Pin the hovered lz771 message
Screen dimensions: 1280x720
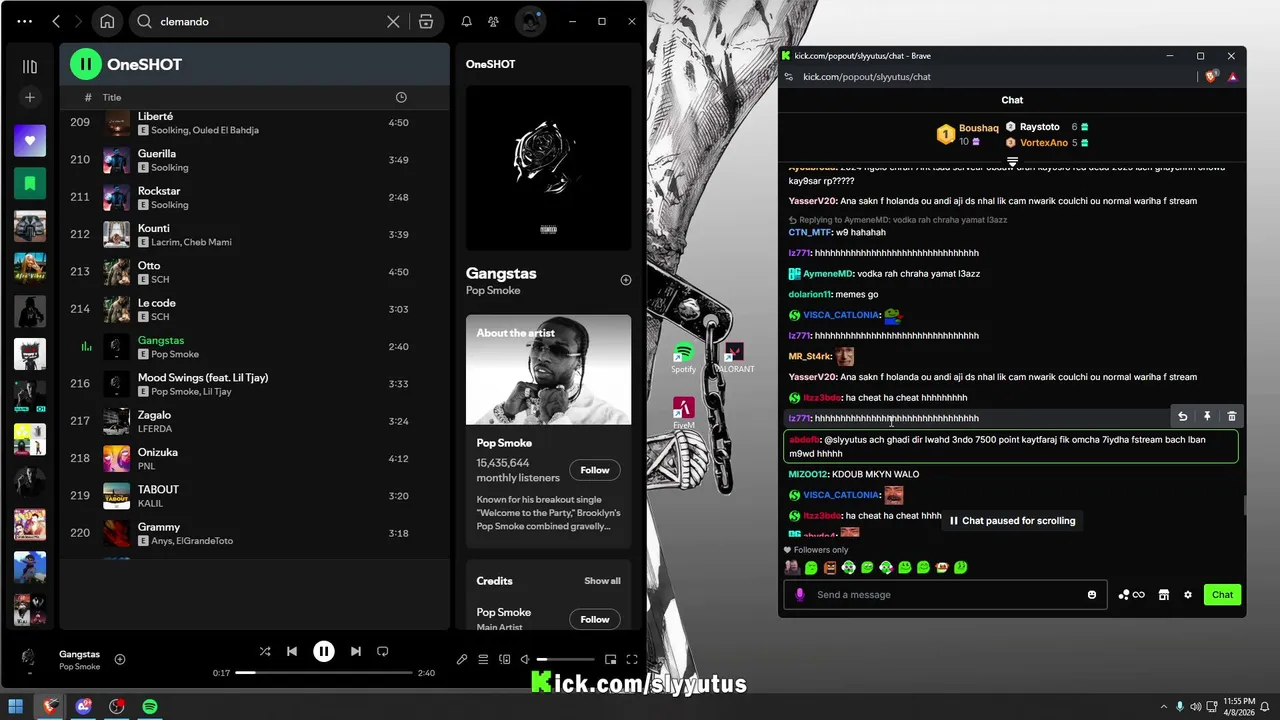point(1207,417)
